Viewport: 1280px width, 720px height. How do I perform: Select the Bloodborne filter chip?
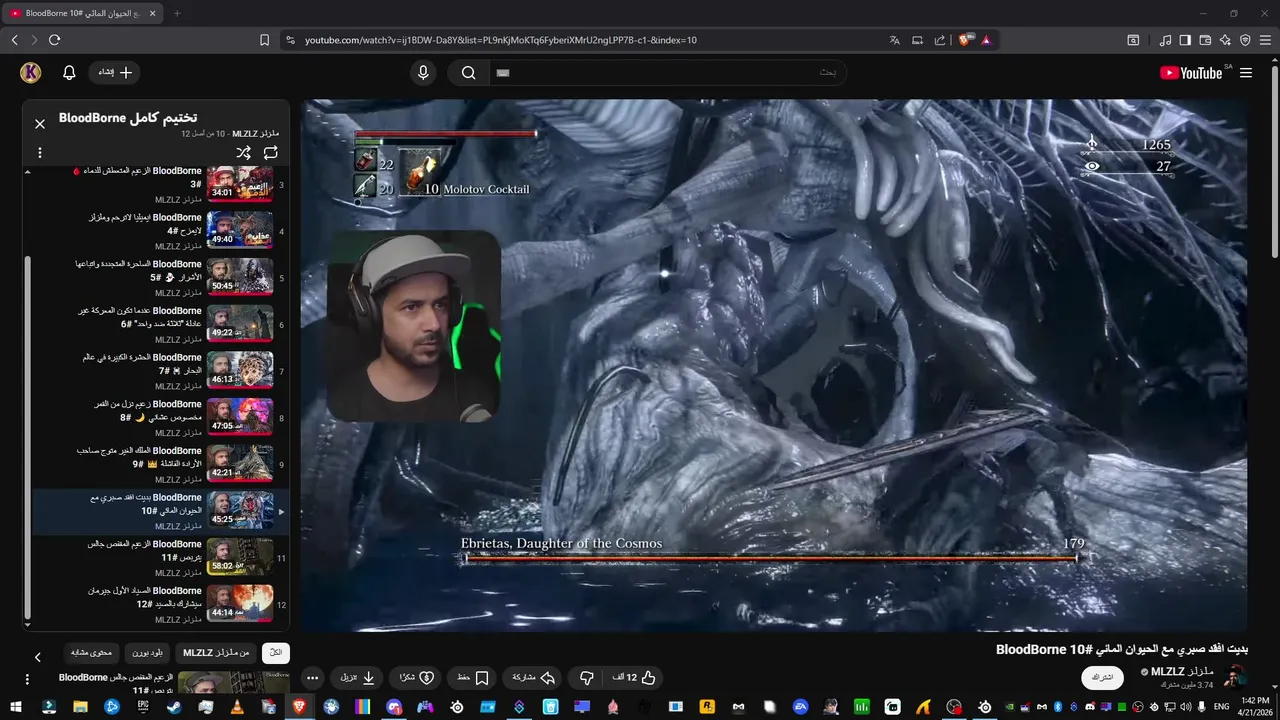[x=147, y=653]
